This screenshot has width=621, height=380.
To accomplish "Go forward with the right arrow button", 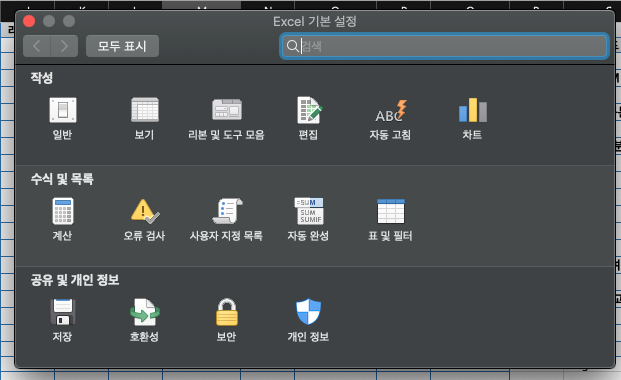I will click(64, 46).
